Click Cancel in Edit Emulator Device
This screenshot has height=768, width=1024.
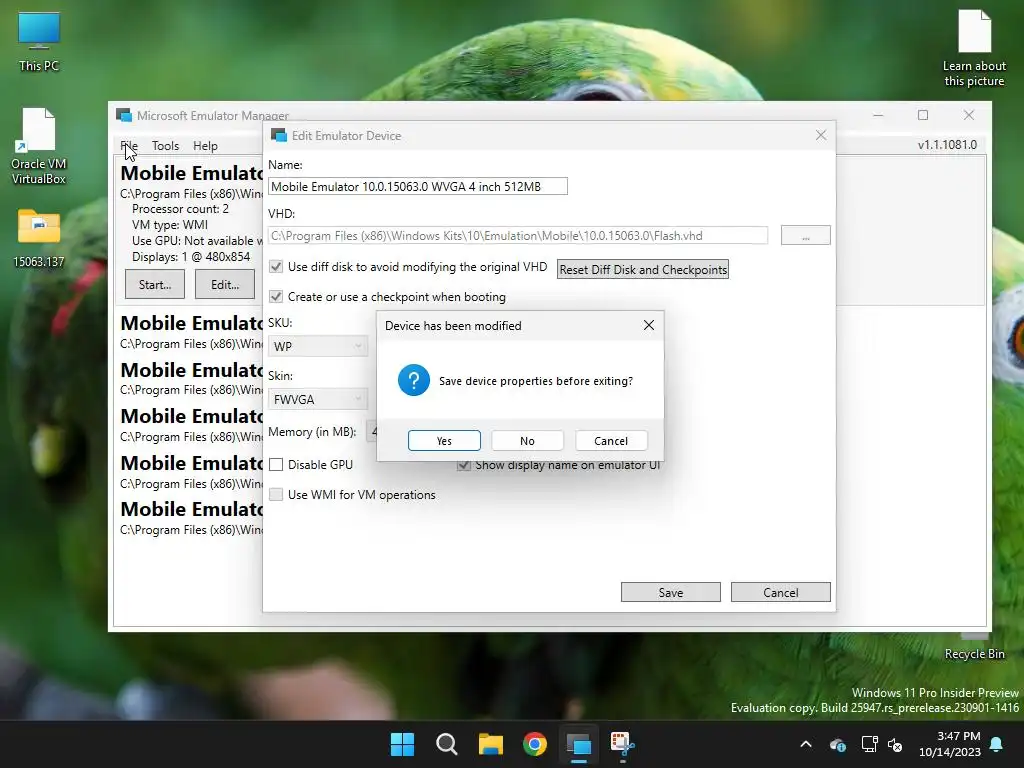[x=780, y=592]
